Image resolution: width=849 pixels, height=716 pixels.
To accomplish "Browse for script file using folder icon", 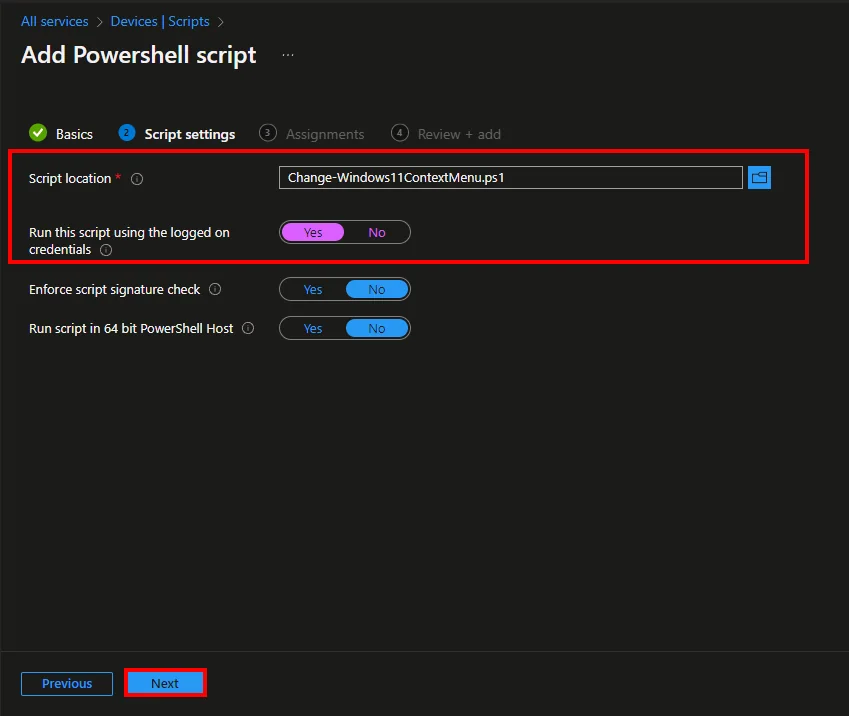I will [759, 178].
